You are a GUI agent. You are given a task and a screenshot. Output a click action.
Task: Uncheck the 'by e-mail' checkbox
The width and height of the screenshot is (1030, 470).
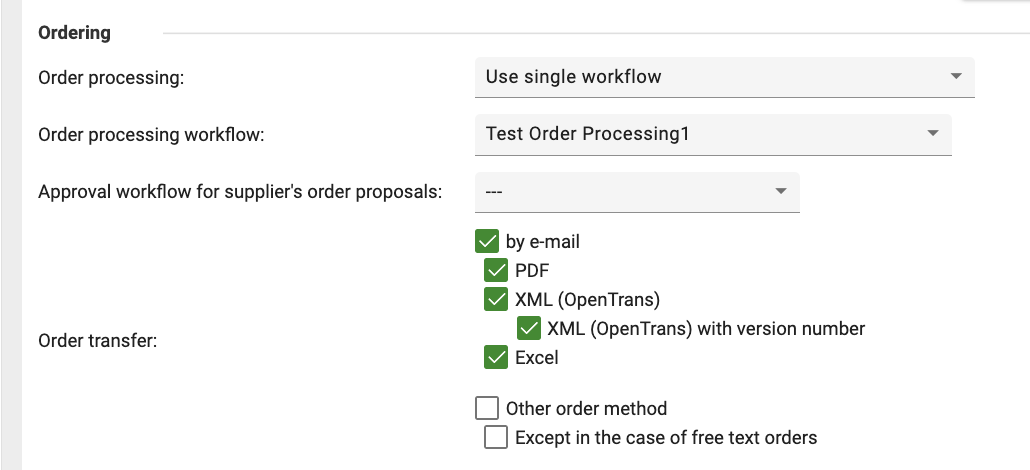point(487,242)
